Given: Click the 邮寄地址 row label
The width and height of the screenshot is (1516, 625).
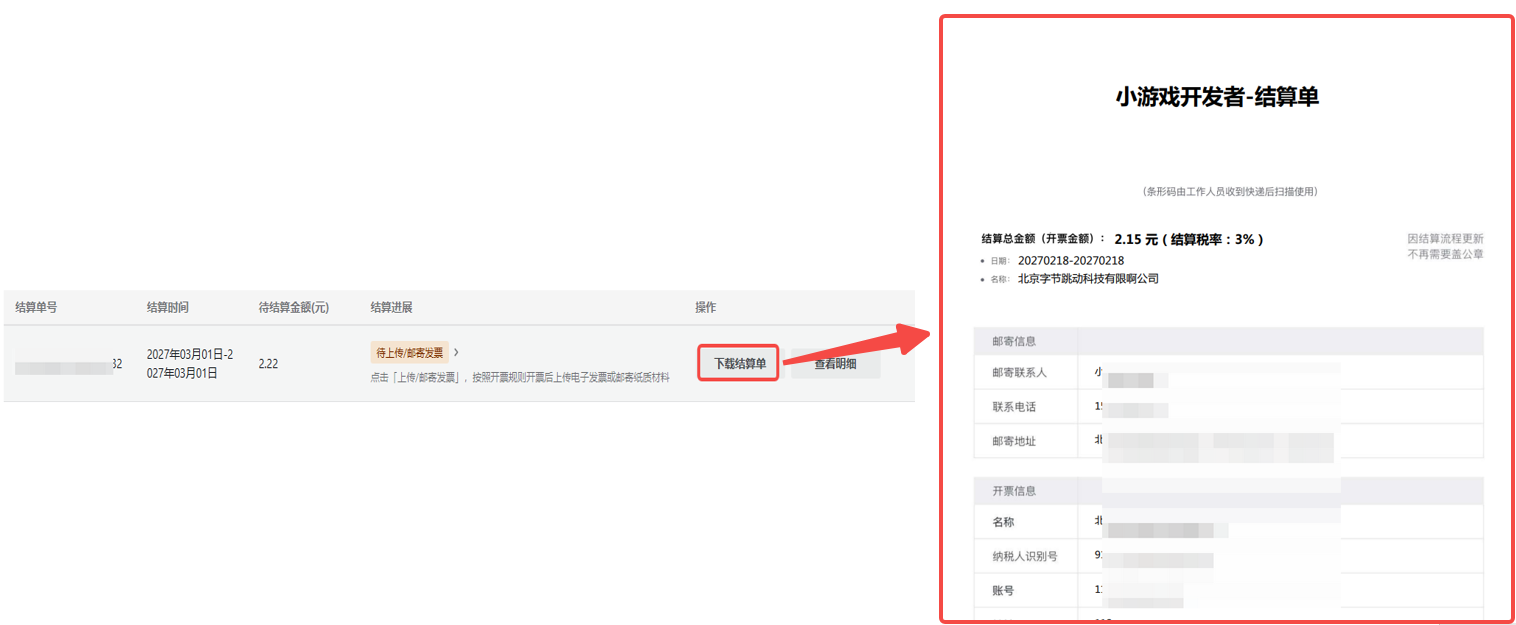Looking at the screenshot, I should [x=1014, y=441].
